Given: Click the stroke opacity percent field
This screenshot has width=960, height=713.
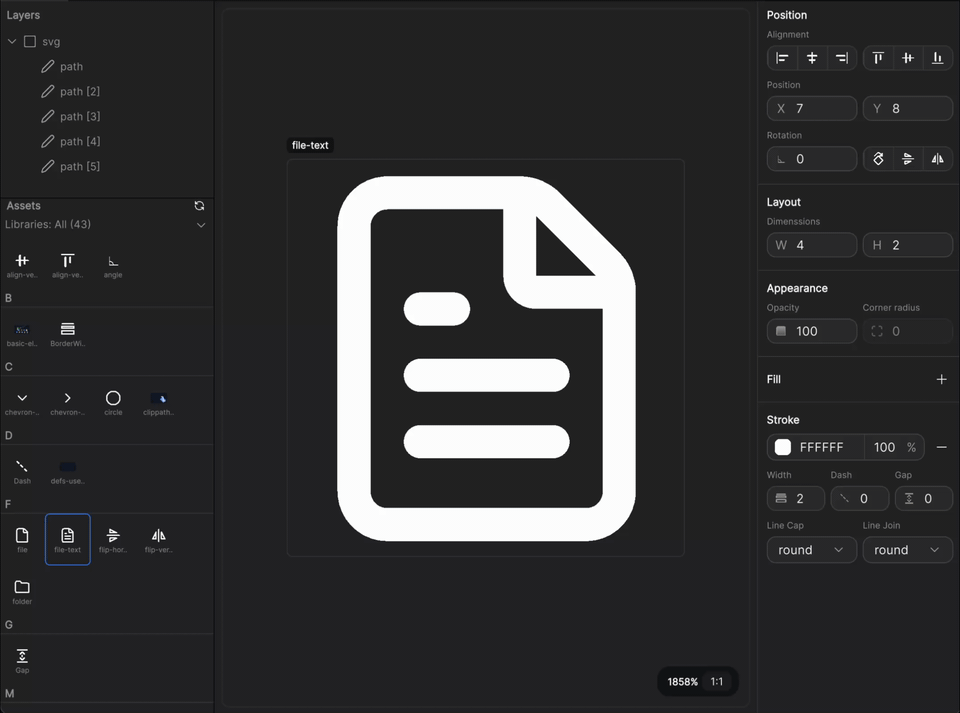Looking at the screenshot, I should click(x=894, y=447).
